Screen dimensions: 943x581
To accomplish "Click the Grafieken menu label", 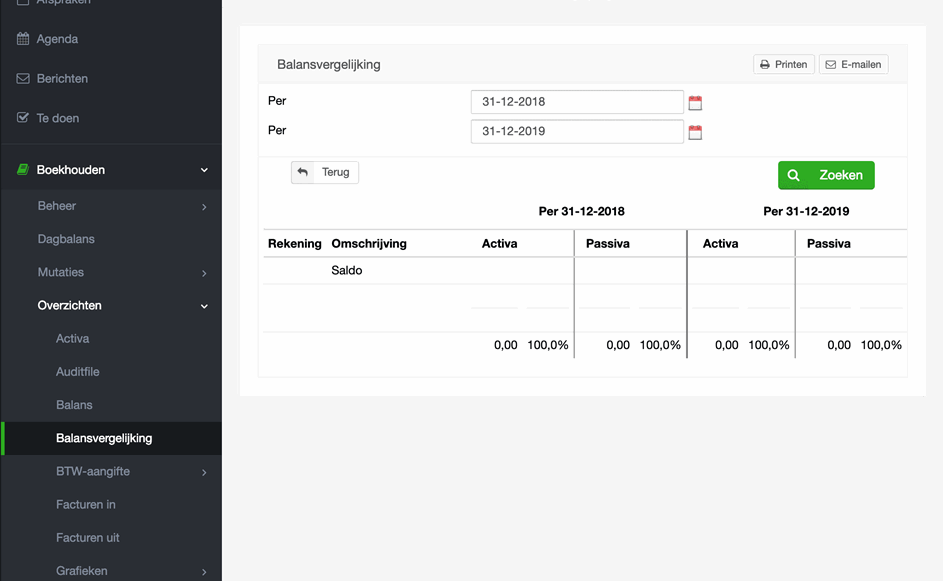I will coord(82,571).
